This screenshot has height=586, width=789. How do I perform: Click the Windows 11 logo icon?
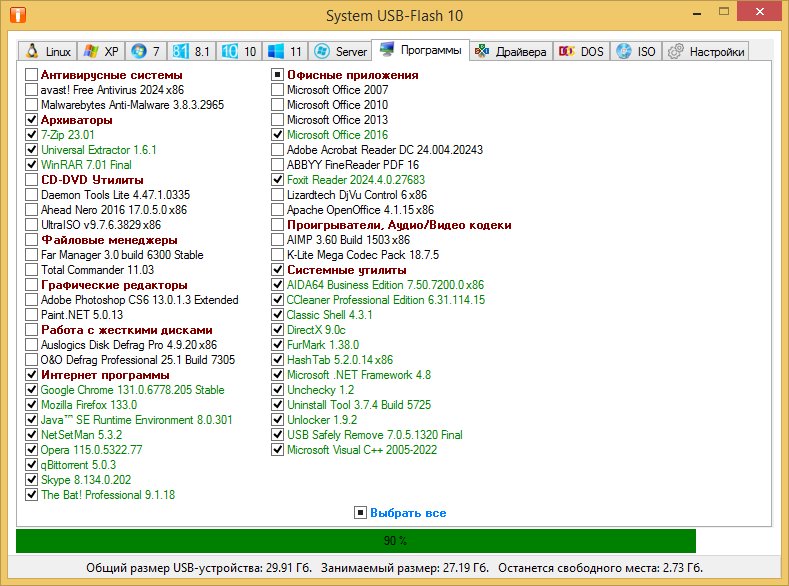click(275, 51)
